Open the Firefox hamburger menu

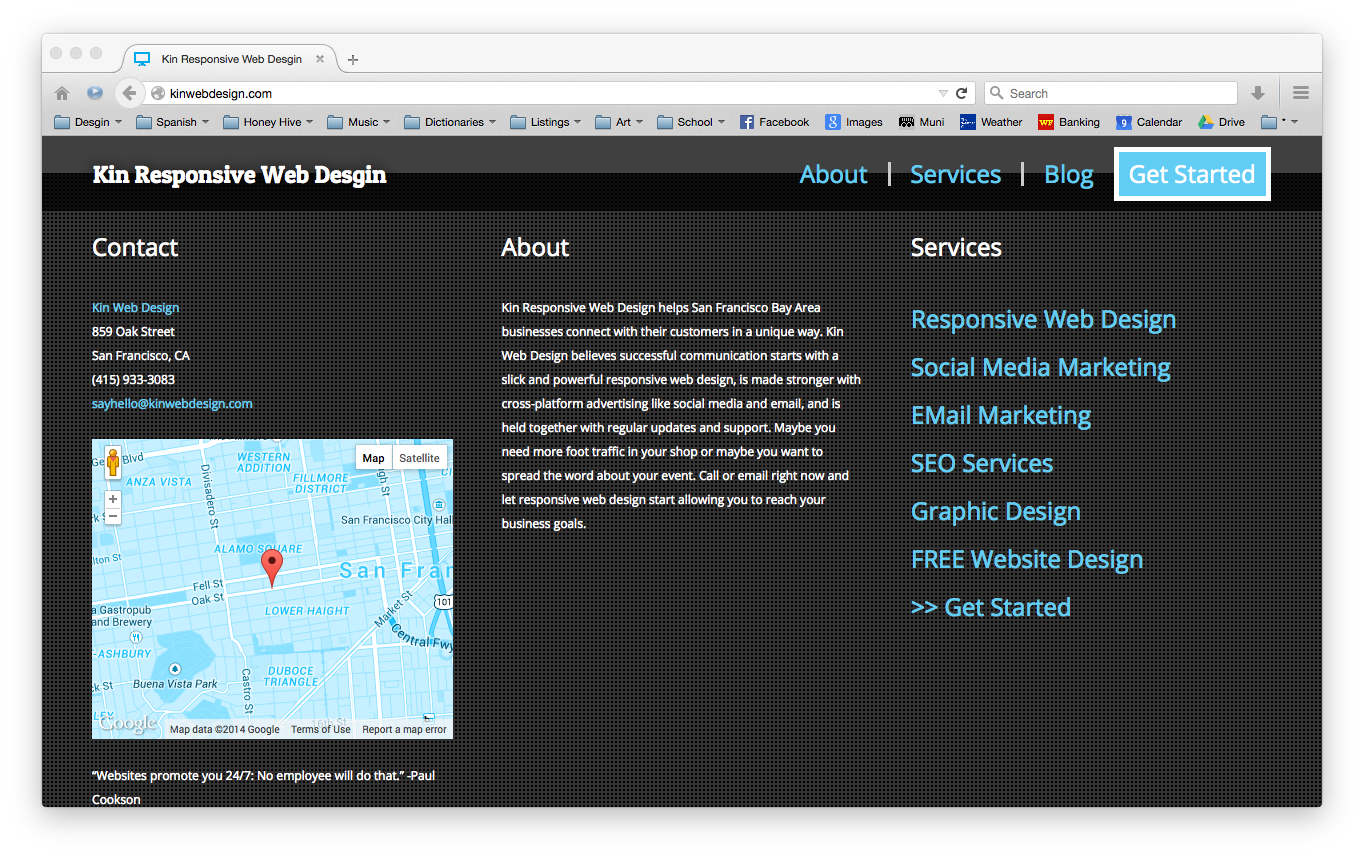1301,93
